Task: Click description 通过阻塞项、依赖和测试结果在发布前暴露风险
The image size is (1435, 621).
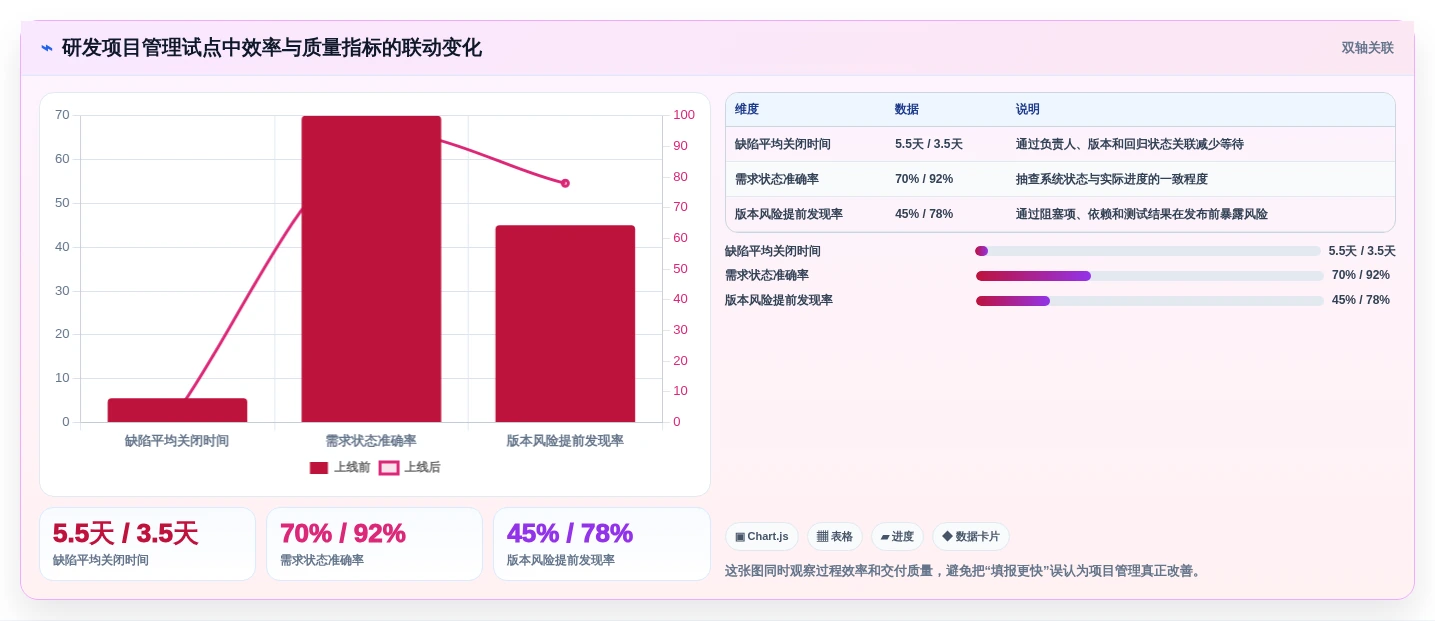Action: pyautogui.click(x=1142, y=214)
